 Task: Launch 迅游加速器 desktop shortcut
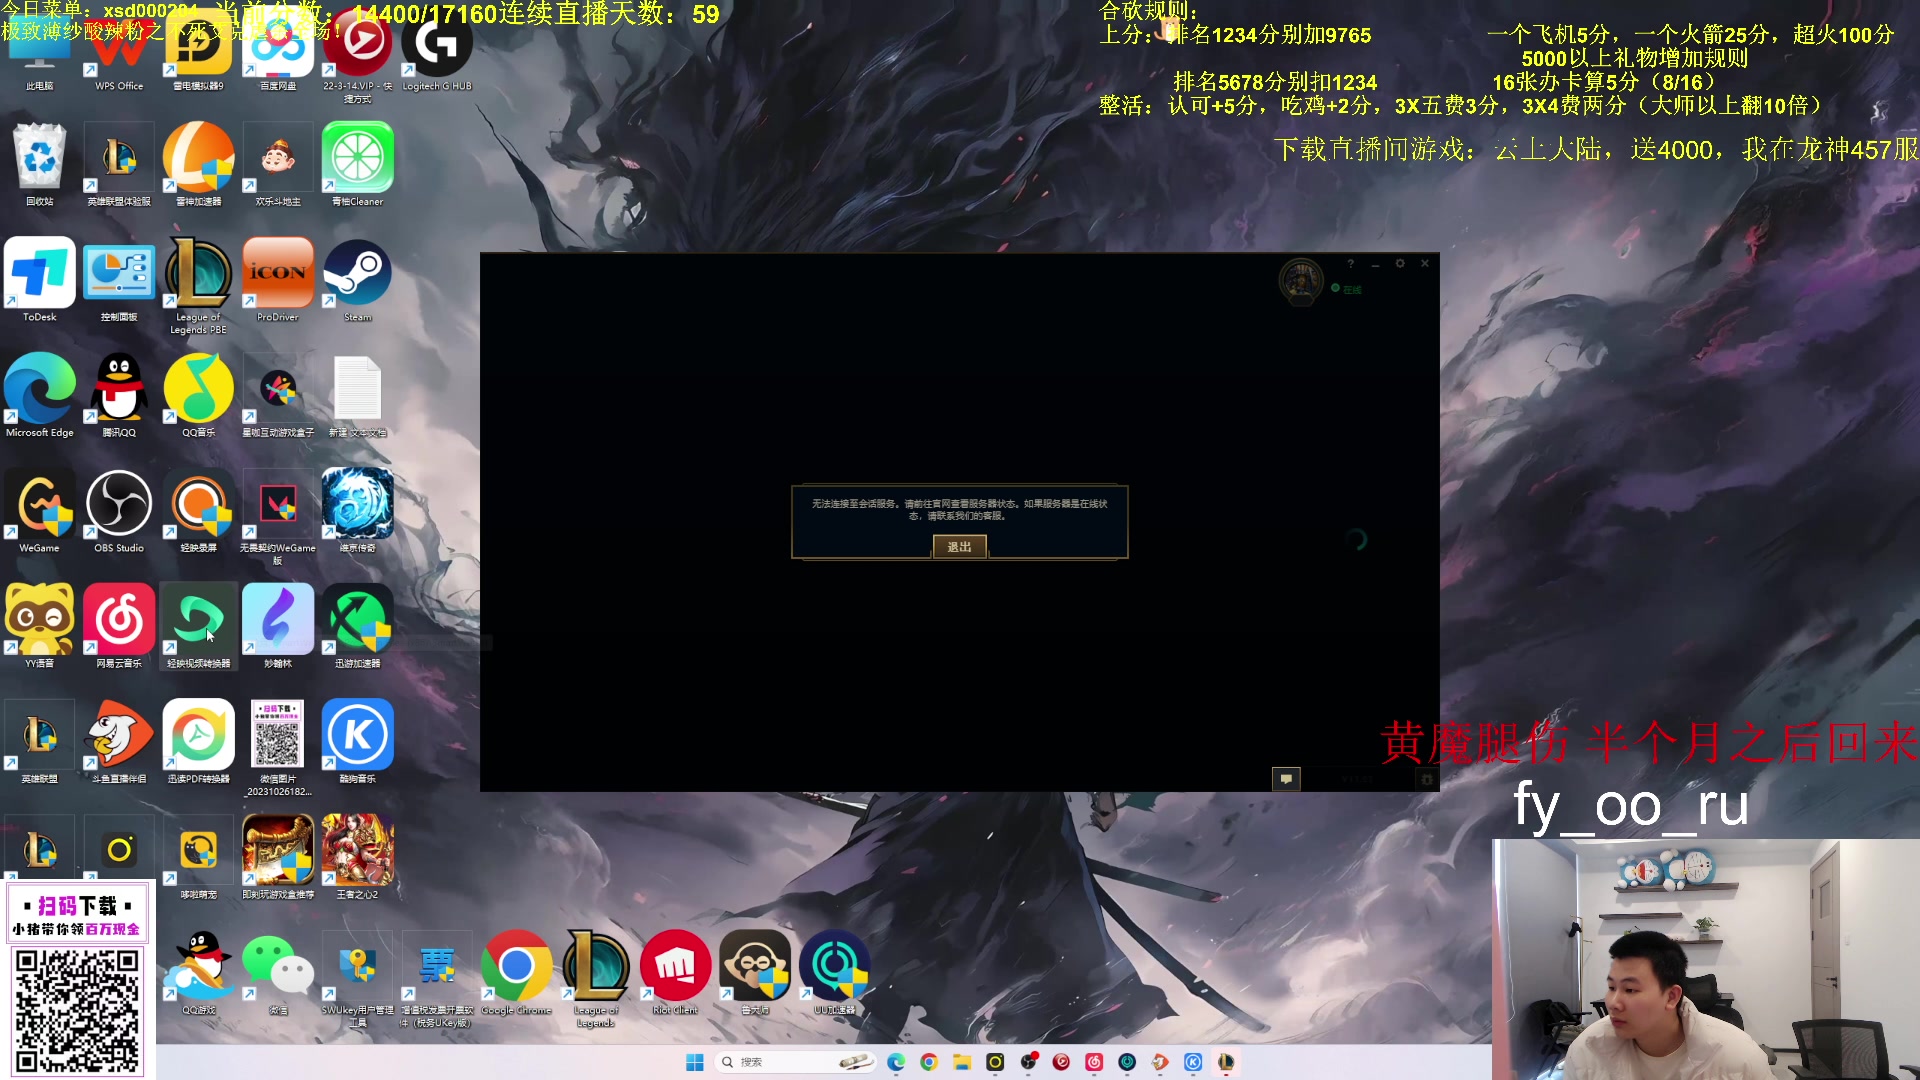(x=357, y=626)
